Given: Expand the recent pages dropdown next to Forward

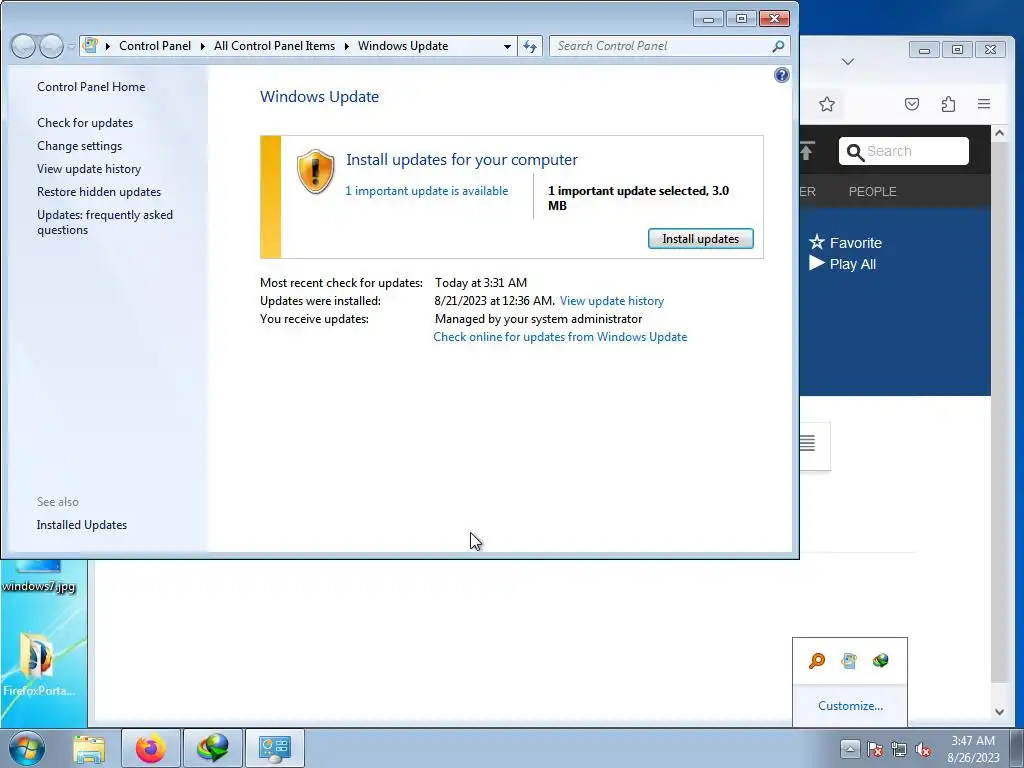Looking at the screenshot, I should pos(71,46).
